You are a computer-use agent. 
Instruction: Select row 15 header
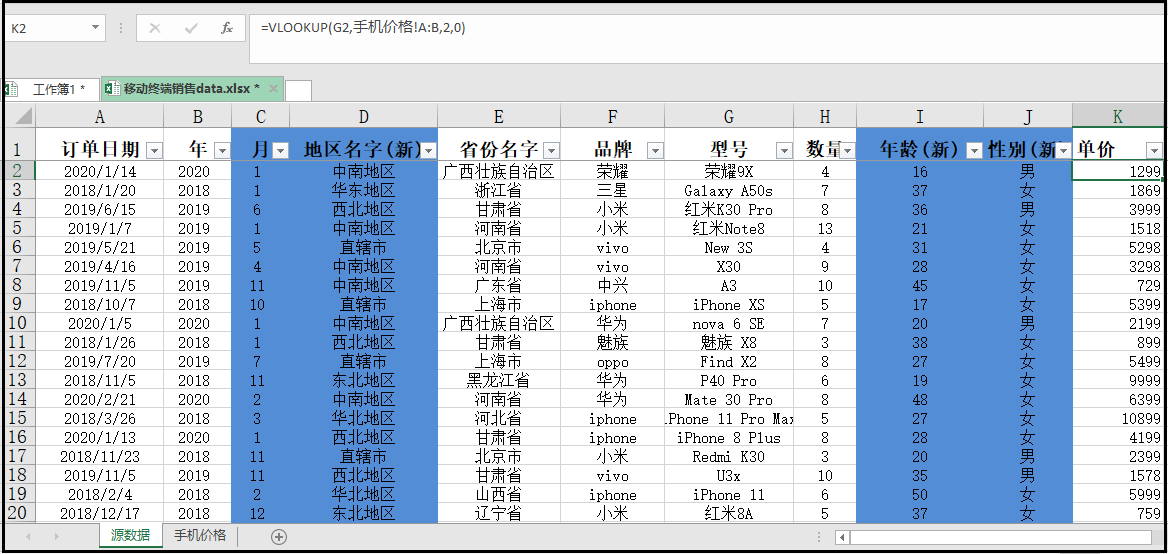[x=19, y=418]
